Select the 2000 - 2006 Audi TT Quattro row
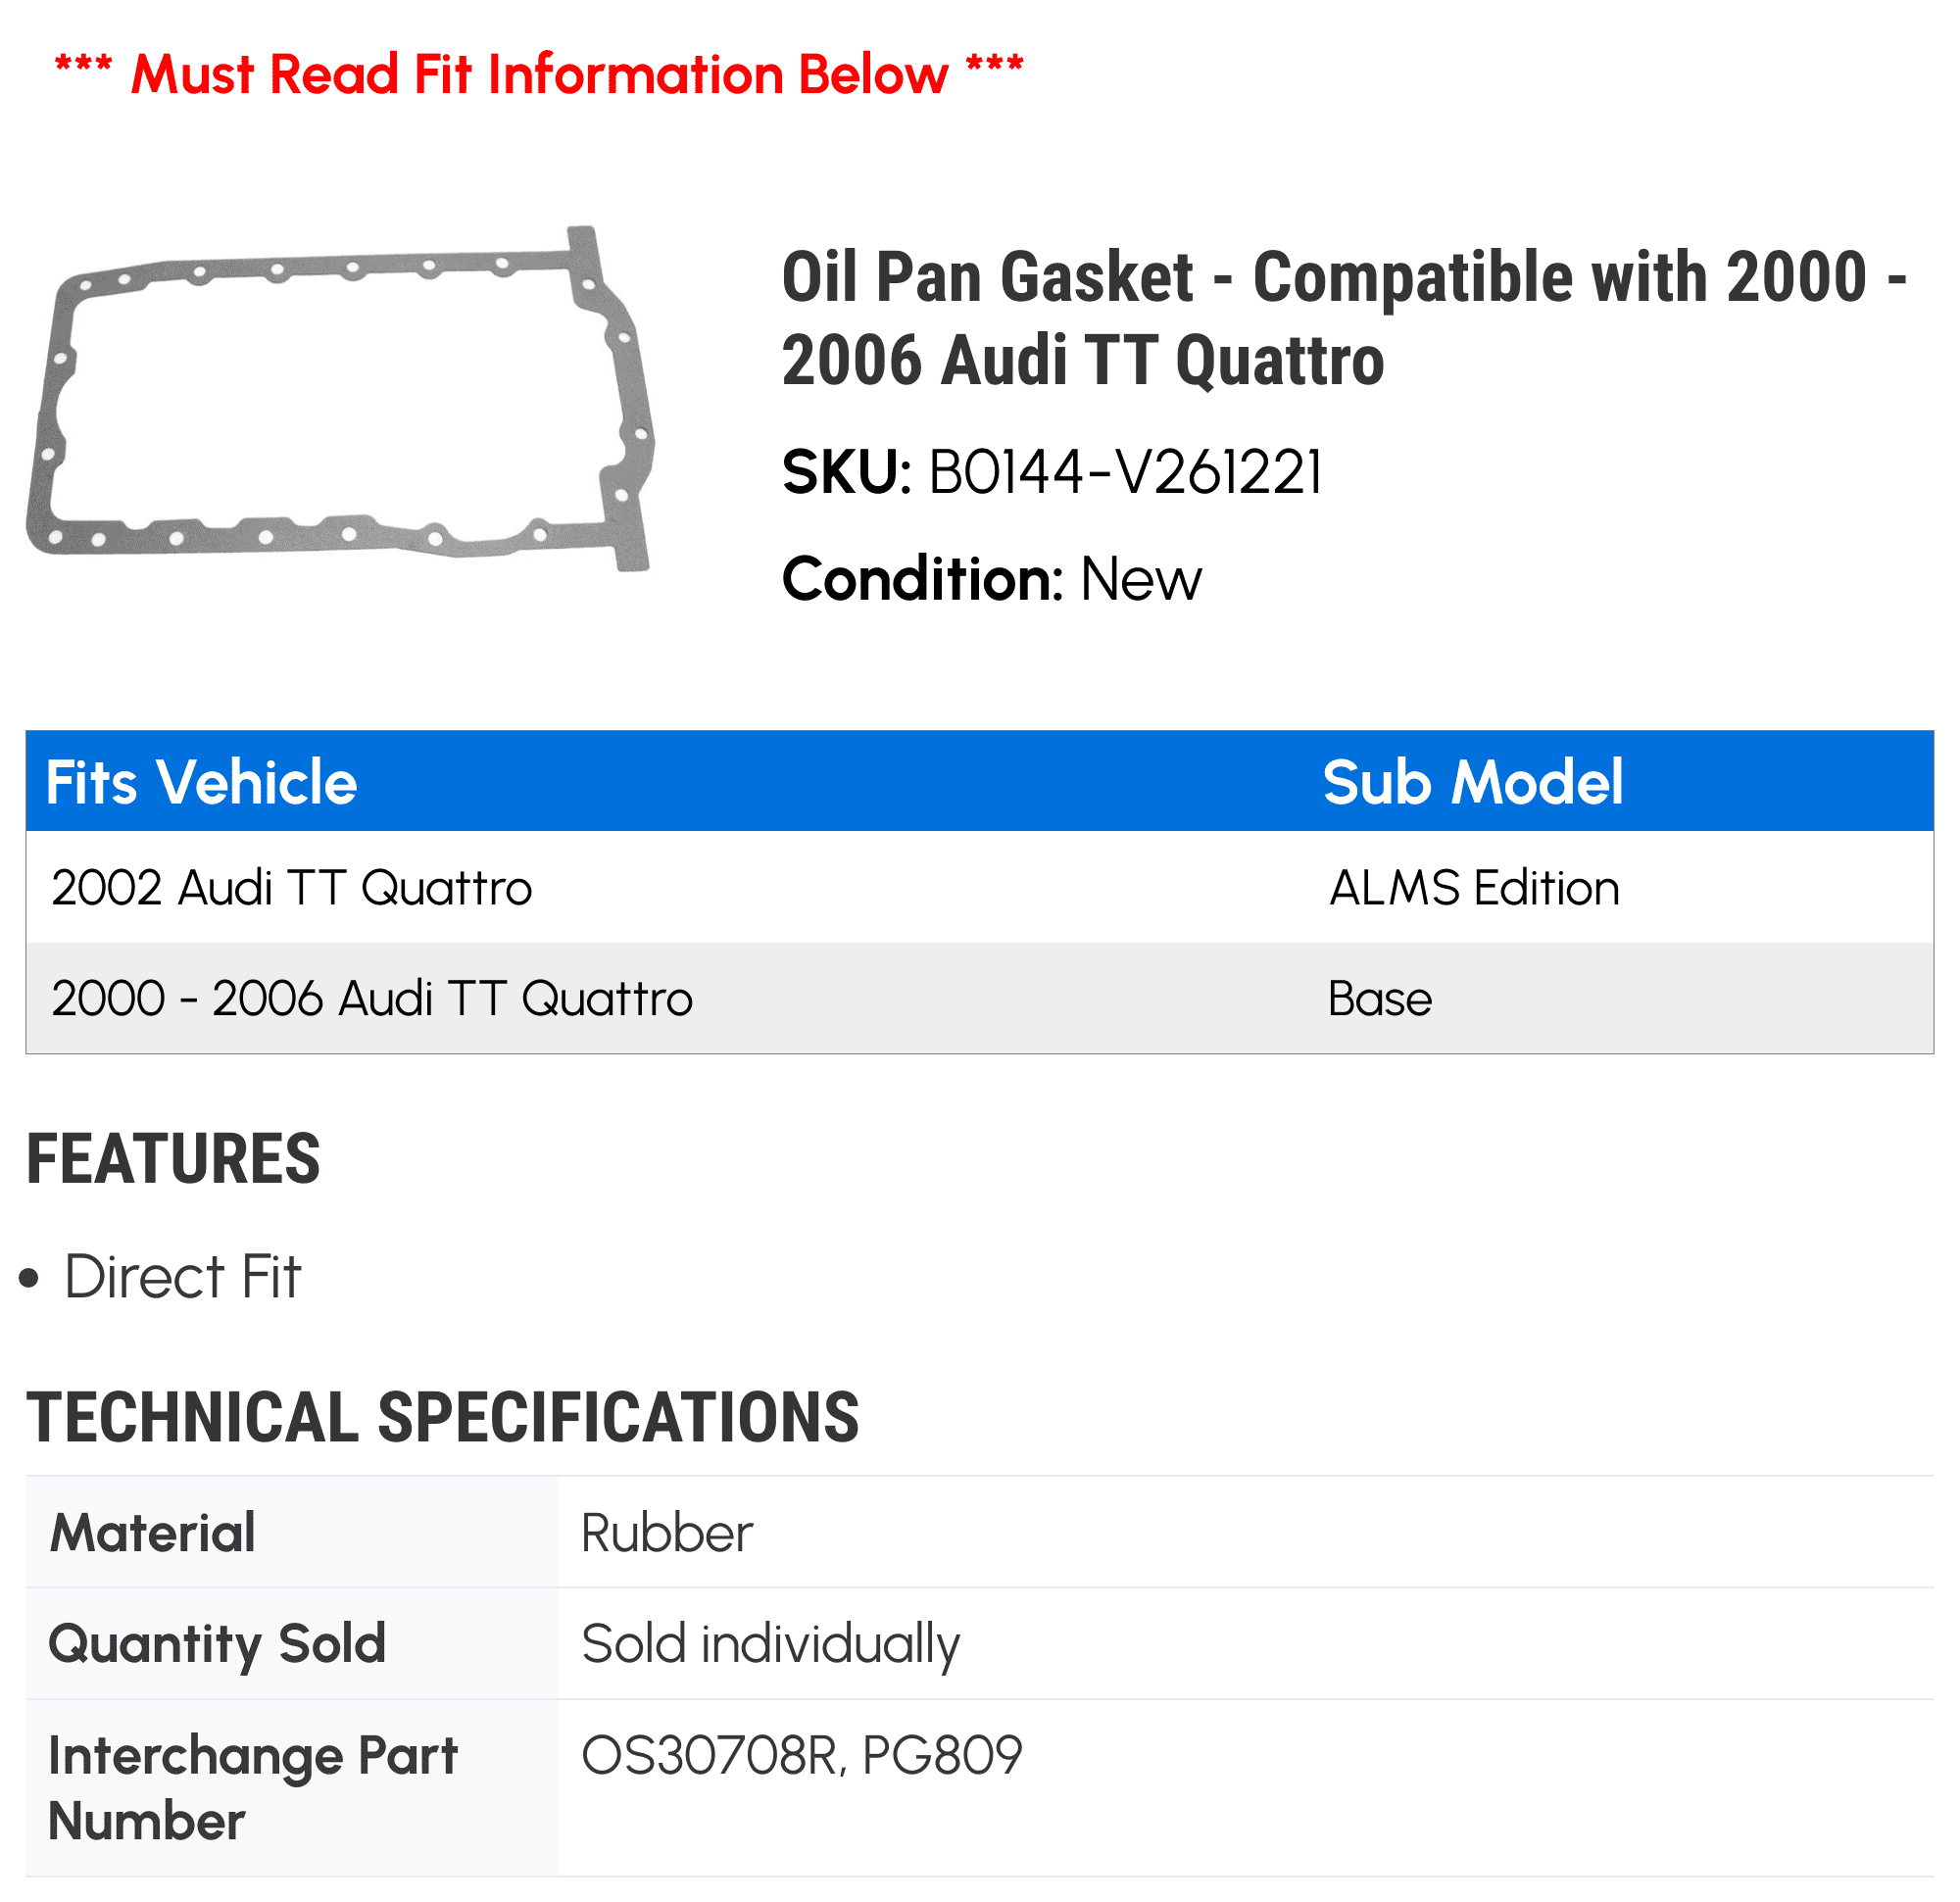This screenshot has height=1902, width=1960. pos(979,998)
